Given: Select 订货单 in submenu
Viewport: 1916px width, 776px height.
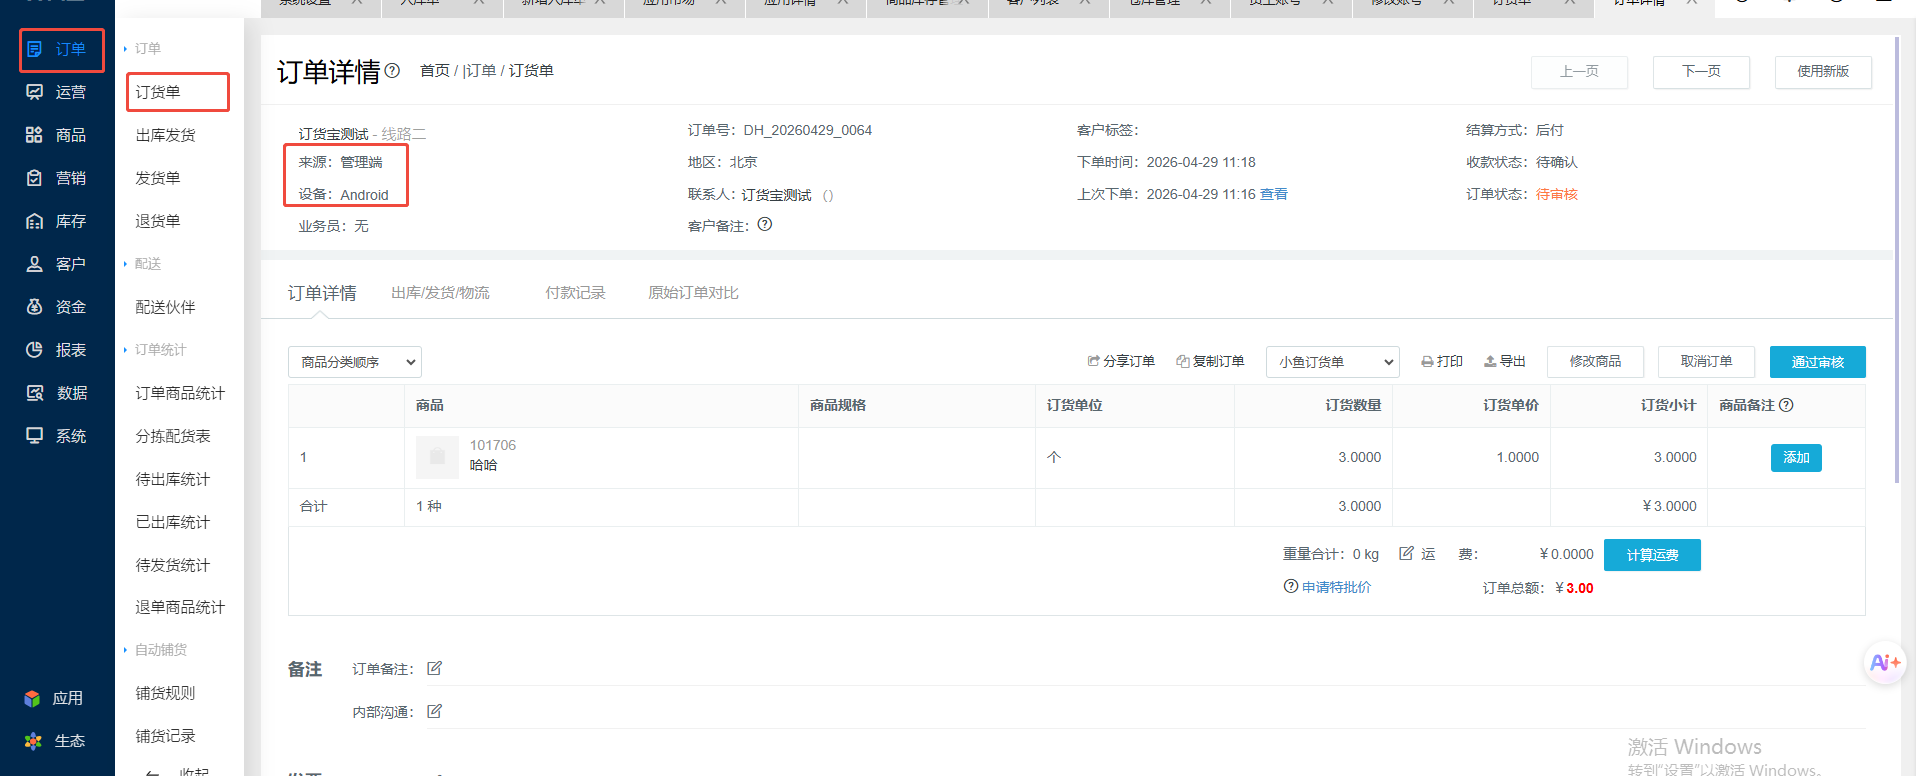Looking at the screenshot, I should click(x=158, y=92).
